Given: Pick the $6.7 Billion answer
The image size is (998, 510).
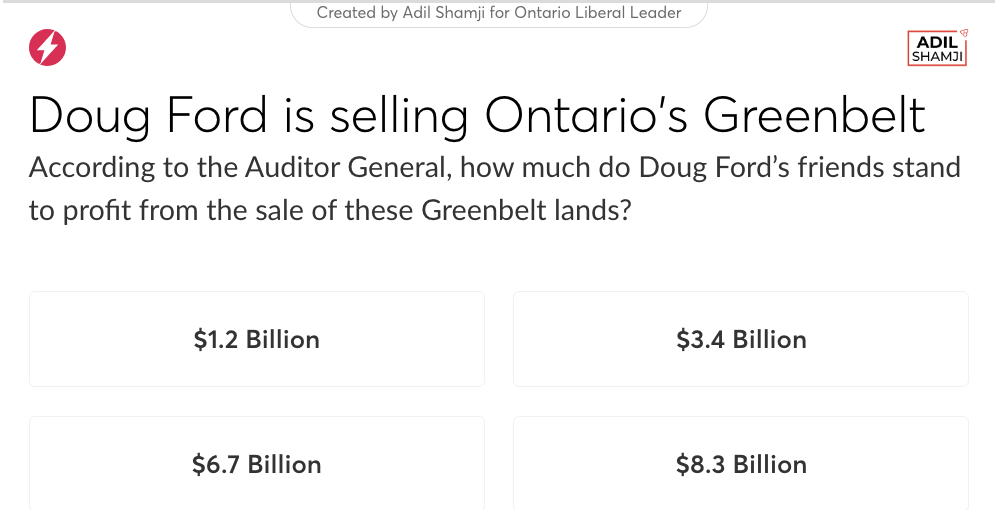Looking at the screenshot, I should pyautogui.click(x=257, y=464).
